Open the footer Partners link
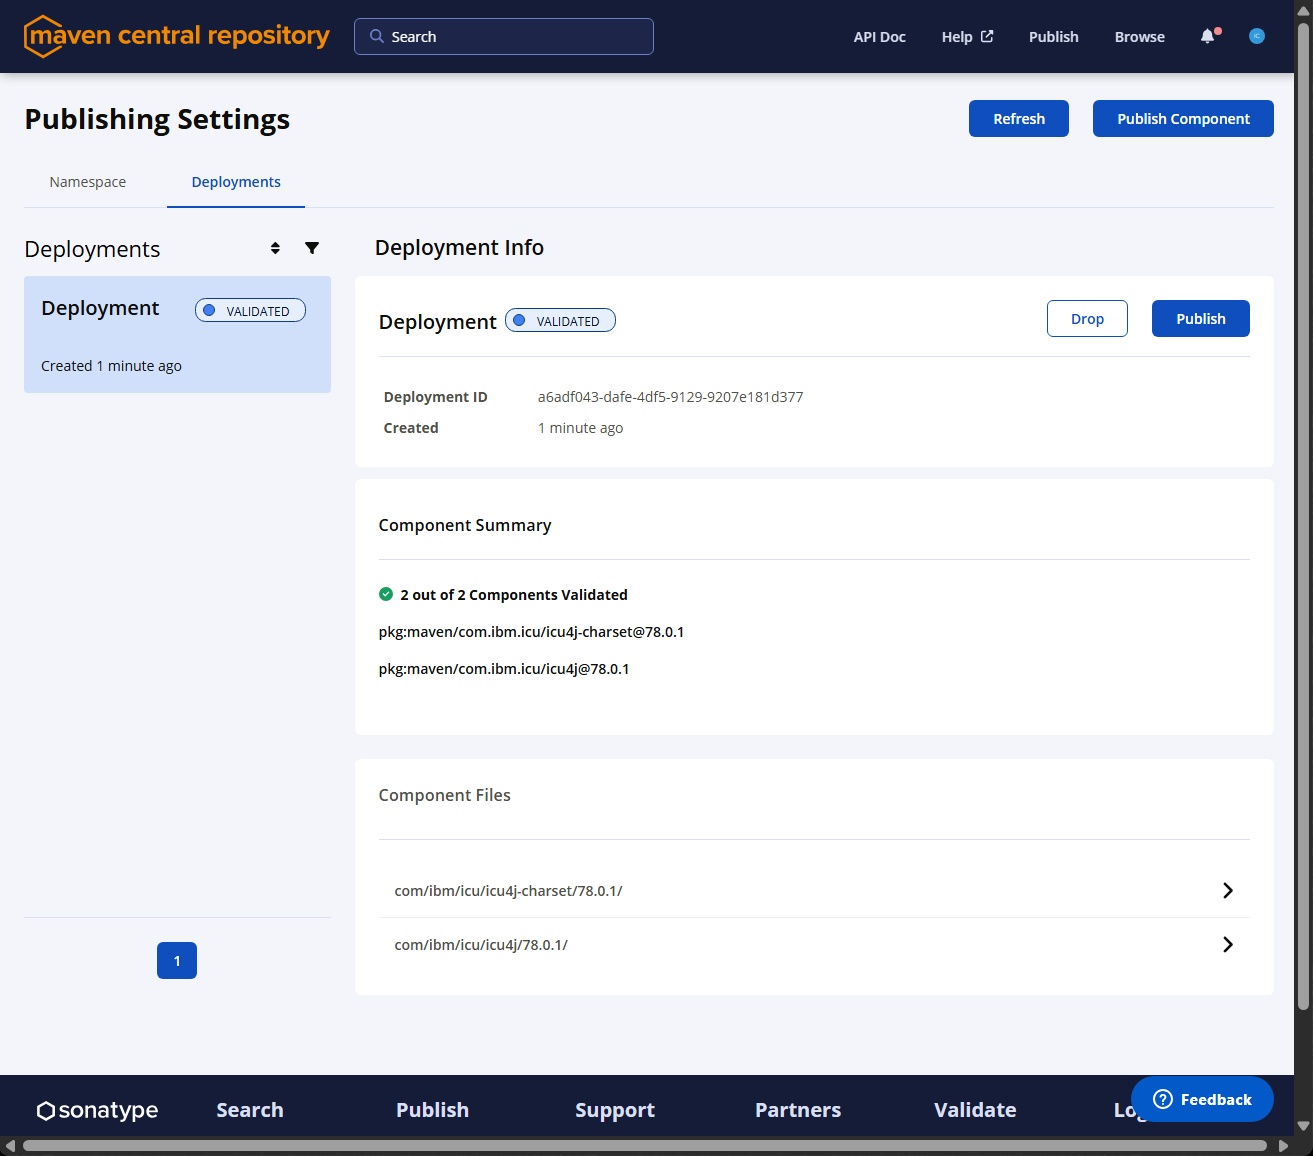 (x=798, y=1110)
